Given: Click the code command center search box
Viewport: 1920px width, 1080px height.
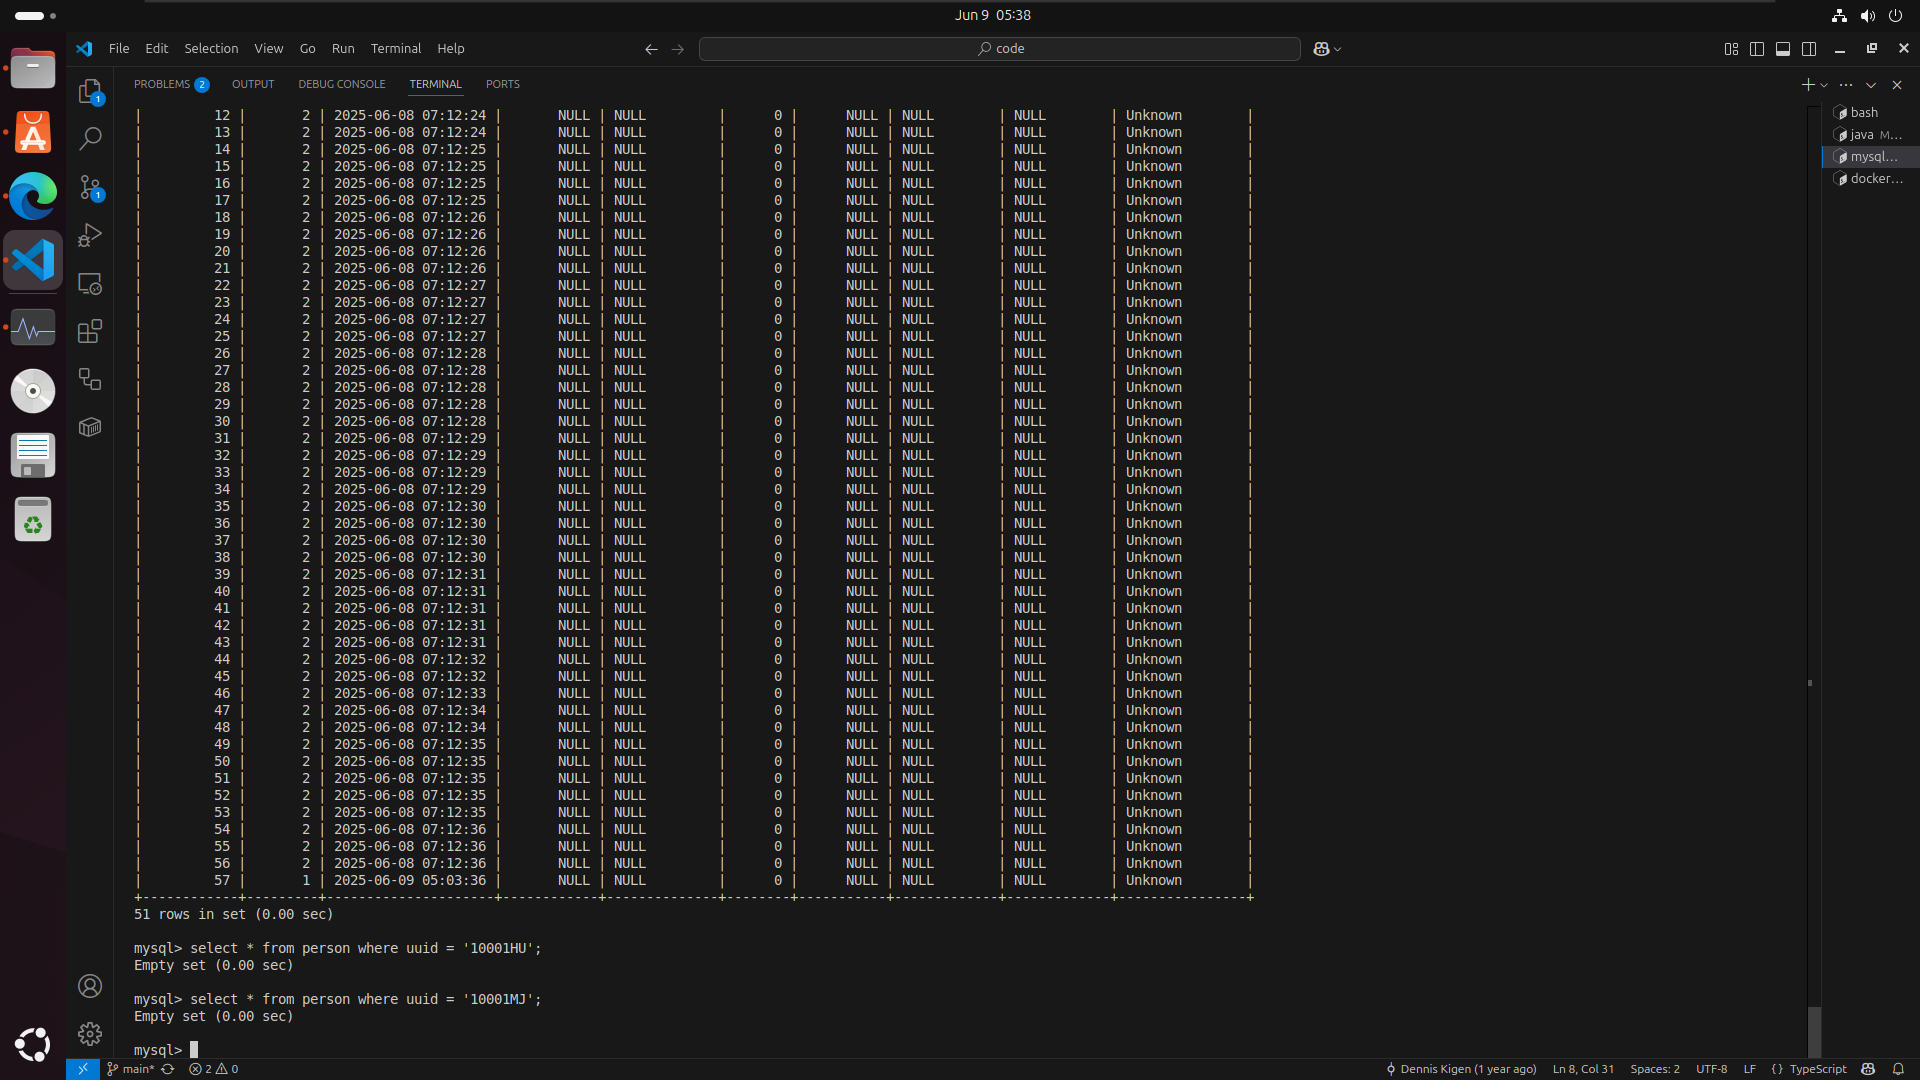Looking at the screenshot, I should coord(999,49).
